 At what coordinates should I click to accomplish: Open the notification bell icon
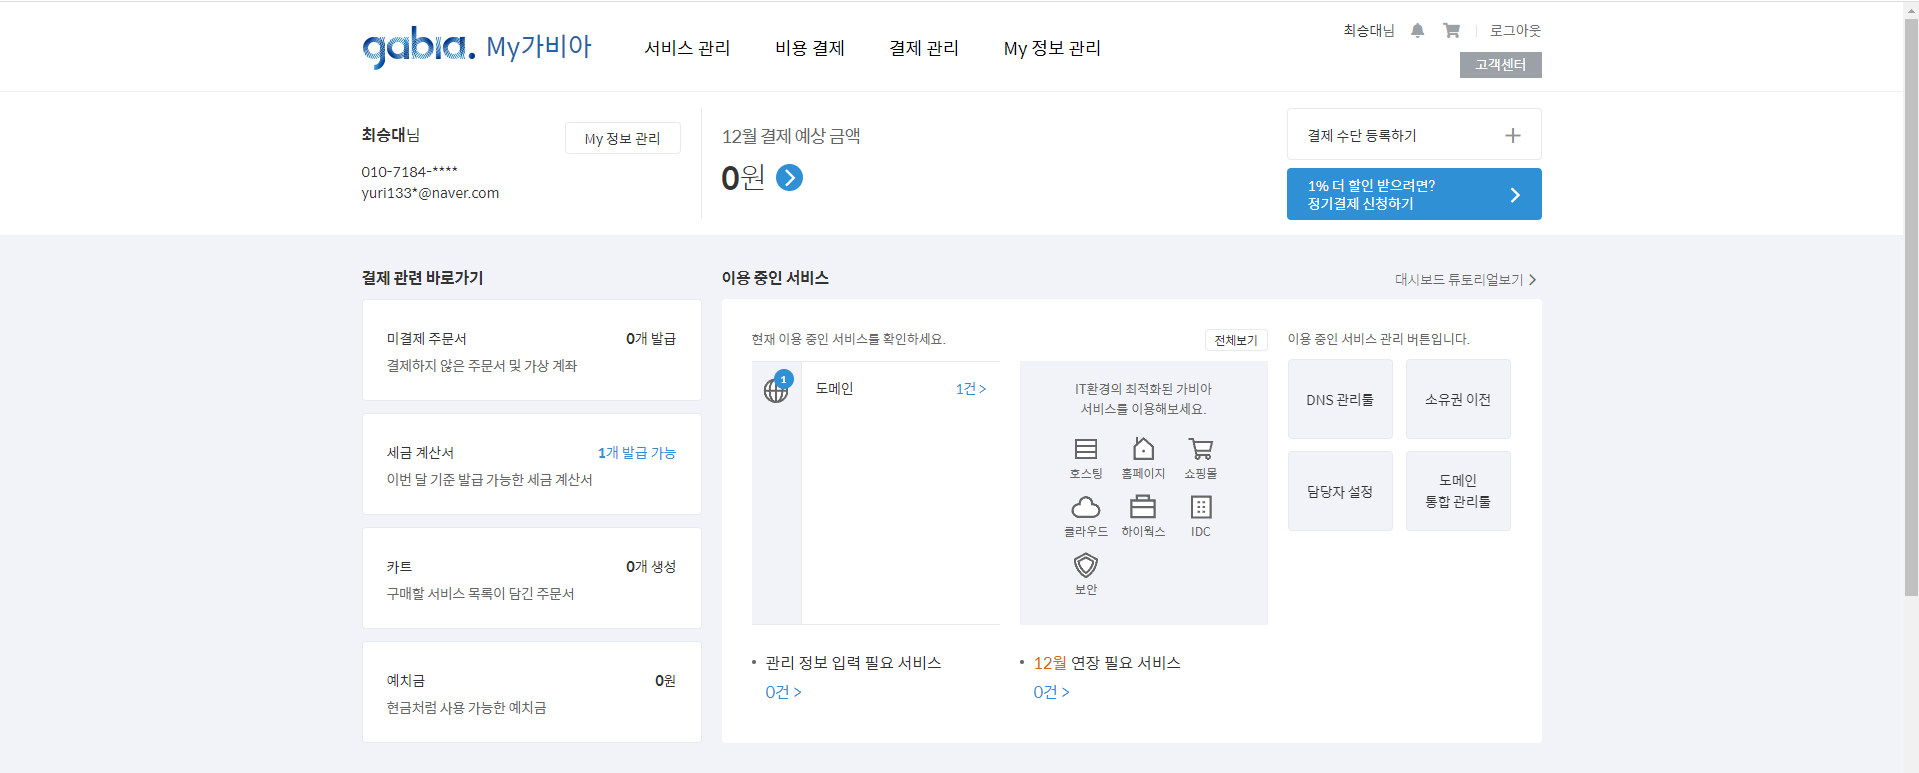pos(1417,31)
